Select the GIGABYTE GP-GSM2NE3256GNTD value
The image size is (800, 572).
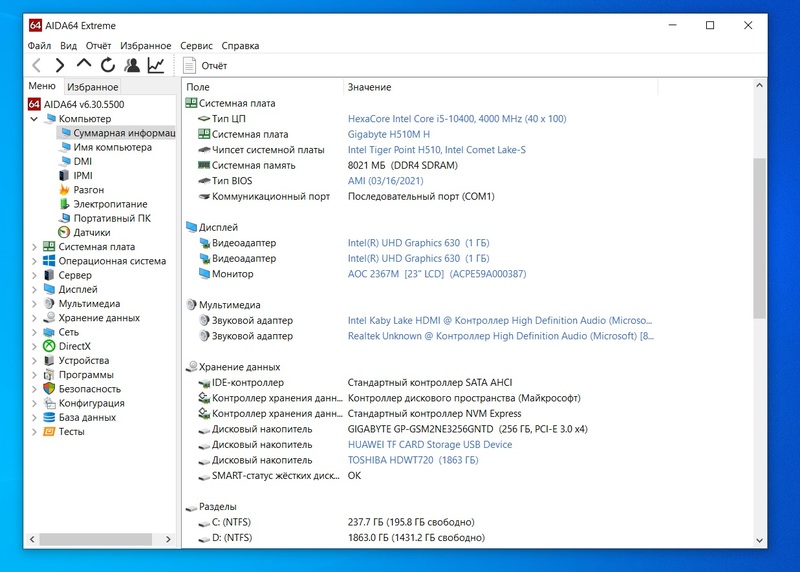click(x=467, y=429)
